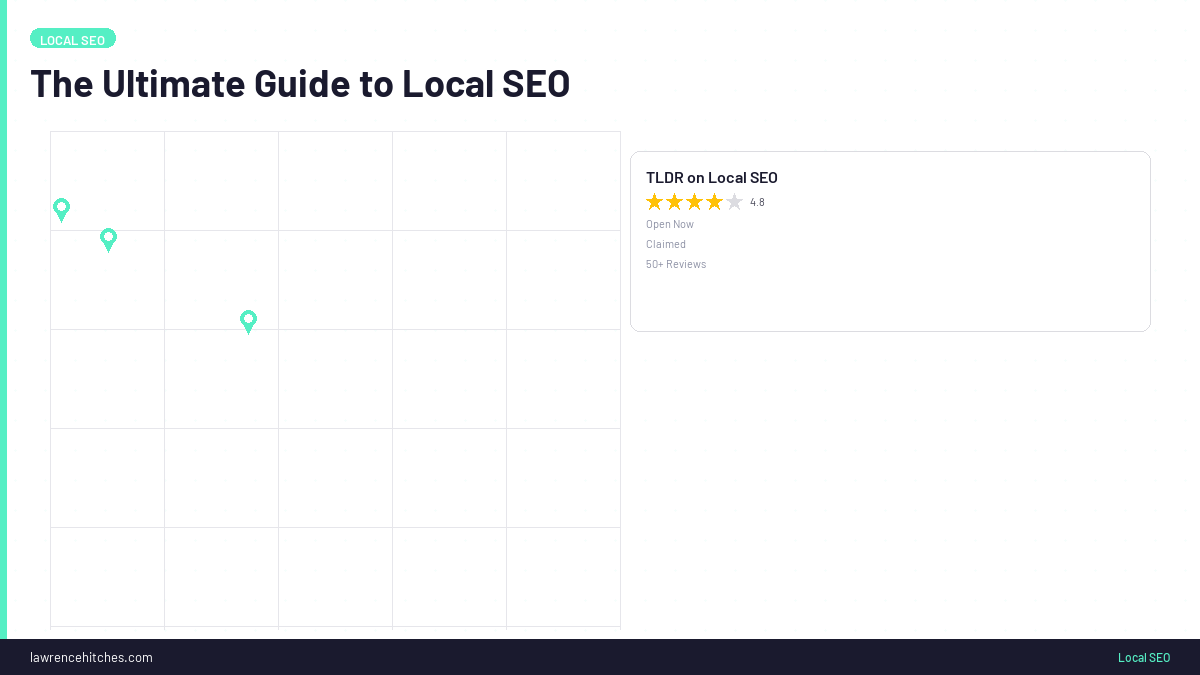
Task: Click the 4.8 rating value
Action: click(x=757, y=202)
